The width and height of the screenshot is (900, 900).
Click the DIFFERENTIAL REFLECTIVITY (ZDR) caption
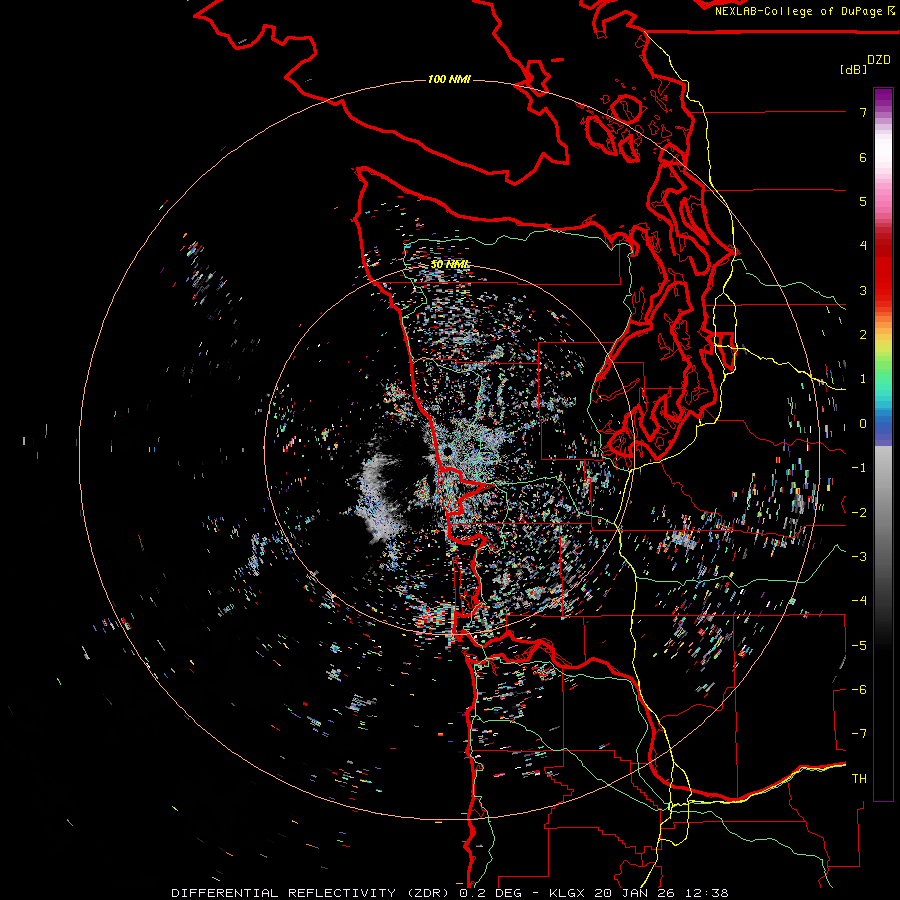[312, 893]
